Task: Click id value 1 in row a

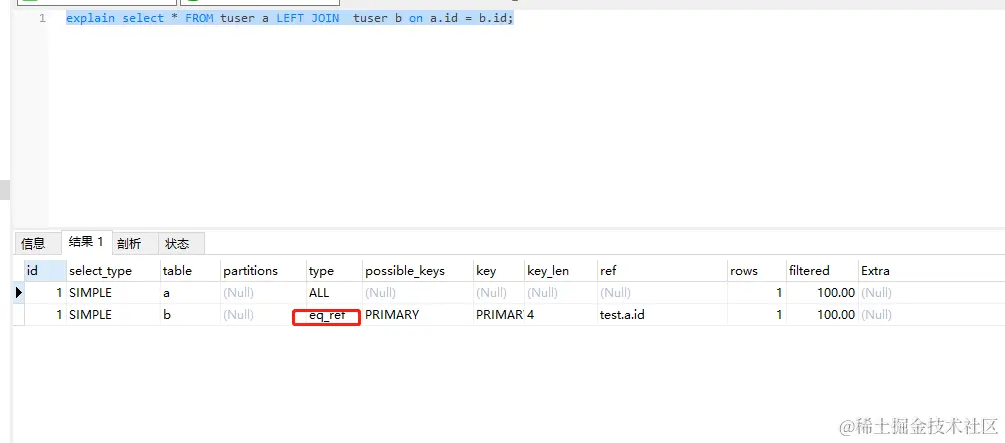Action: [45, 293]
